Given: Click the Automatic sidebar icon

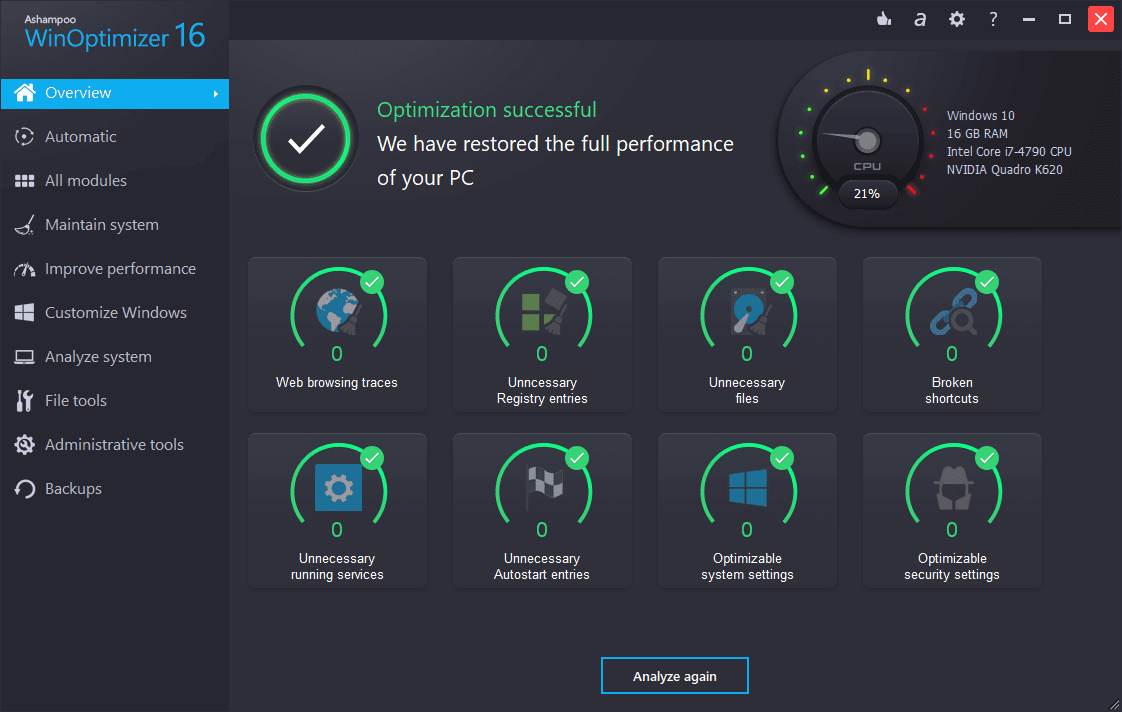Looking at the screenshot, I should pyautogui.click(x=24, y=137).
